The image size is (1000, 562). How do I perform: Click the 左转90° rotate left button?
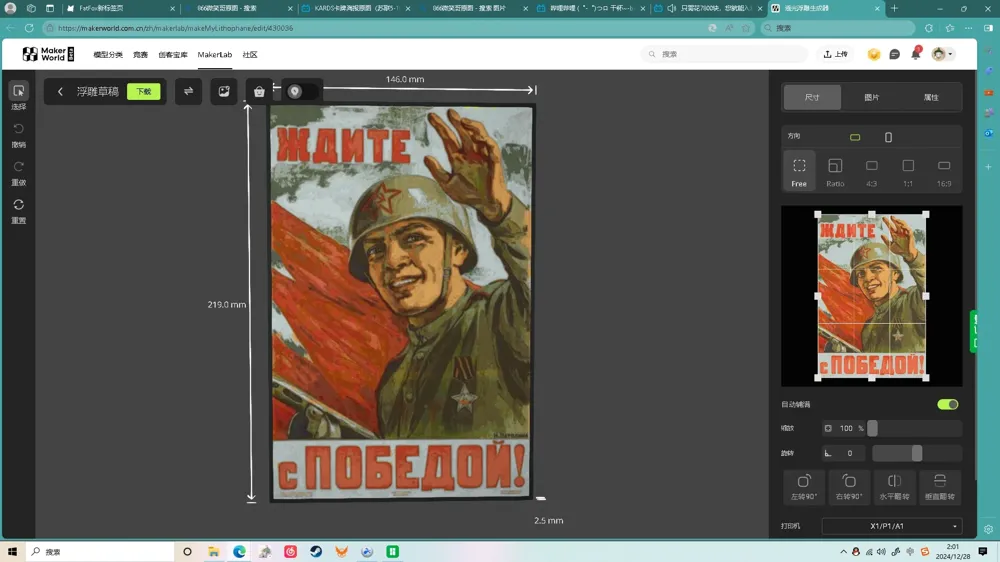(x=804, y=487)
